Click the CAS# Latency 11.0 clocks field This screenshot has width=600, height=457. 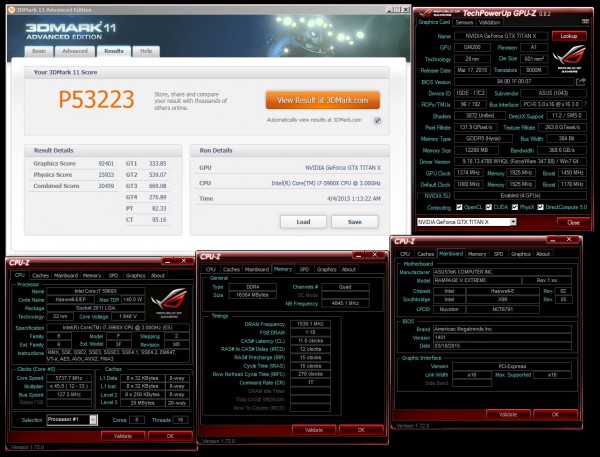click(x=310, y=341)
